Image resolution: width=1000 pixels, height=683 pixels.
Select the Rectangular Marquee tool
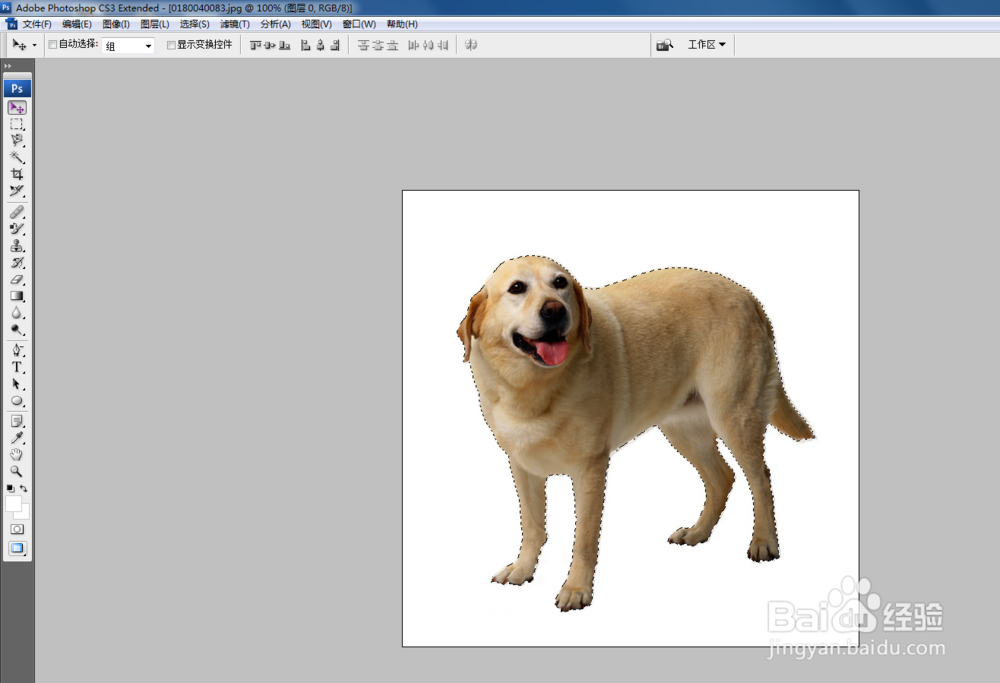[x=17, y=124]
